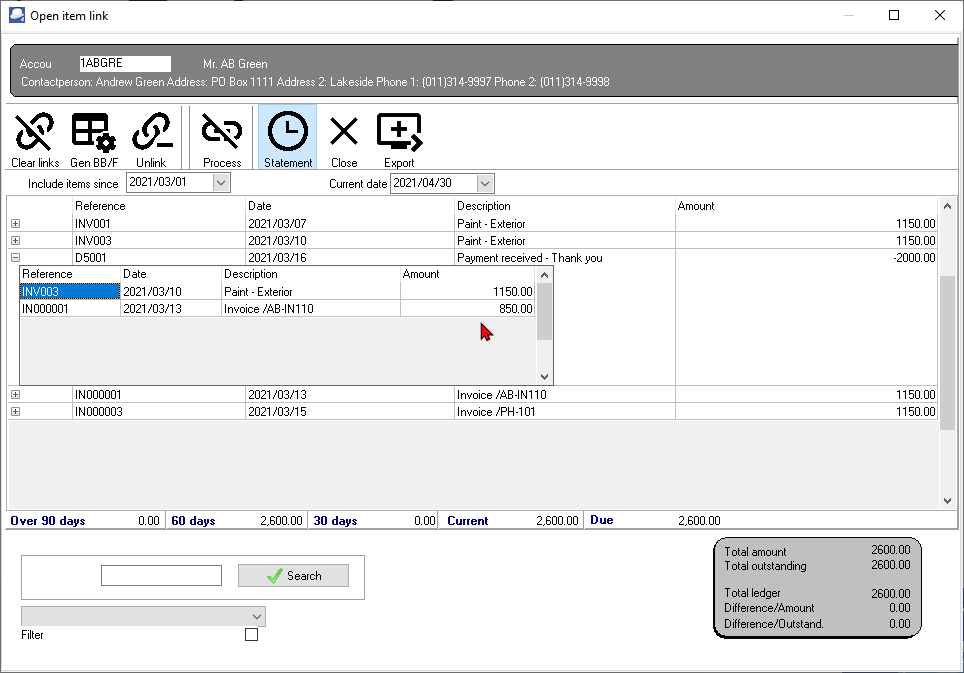Click the Export toolbar icon

[x=399, y=139]
